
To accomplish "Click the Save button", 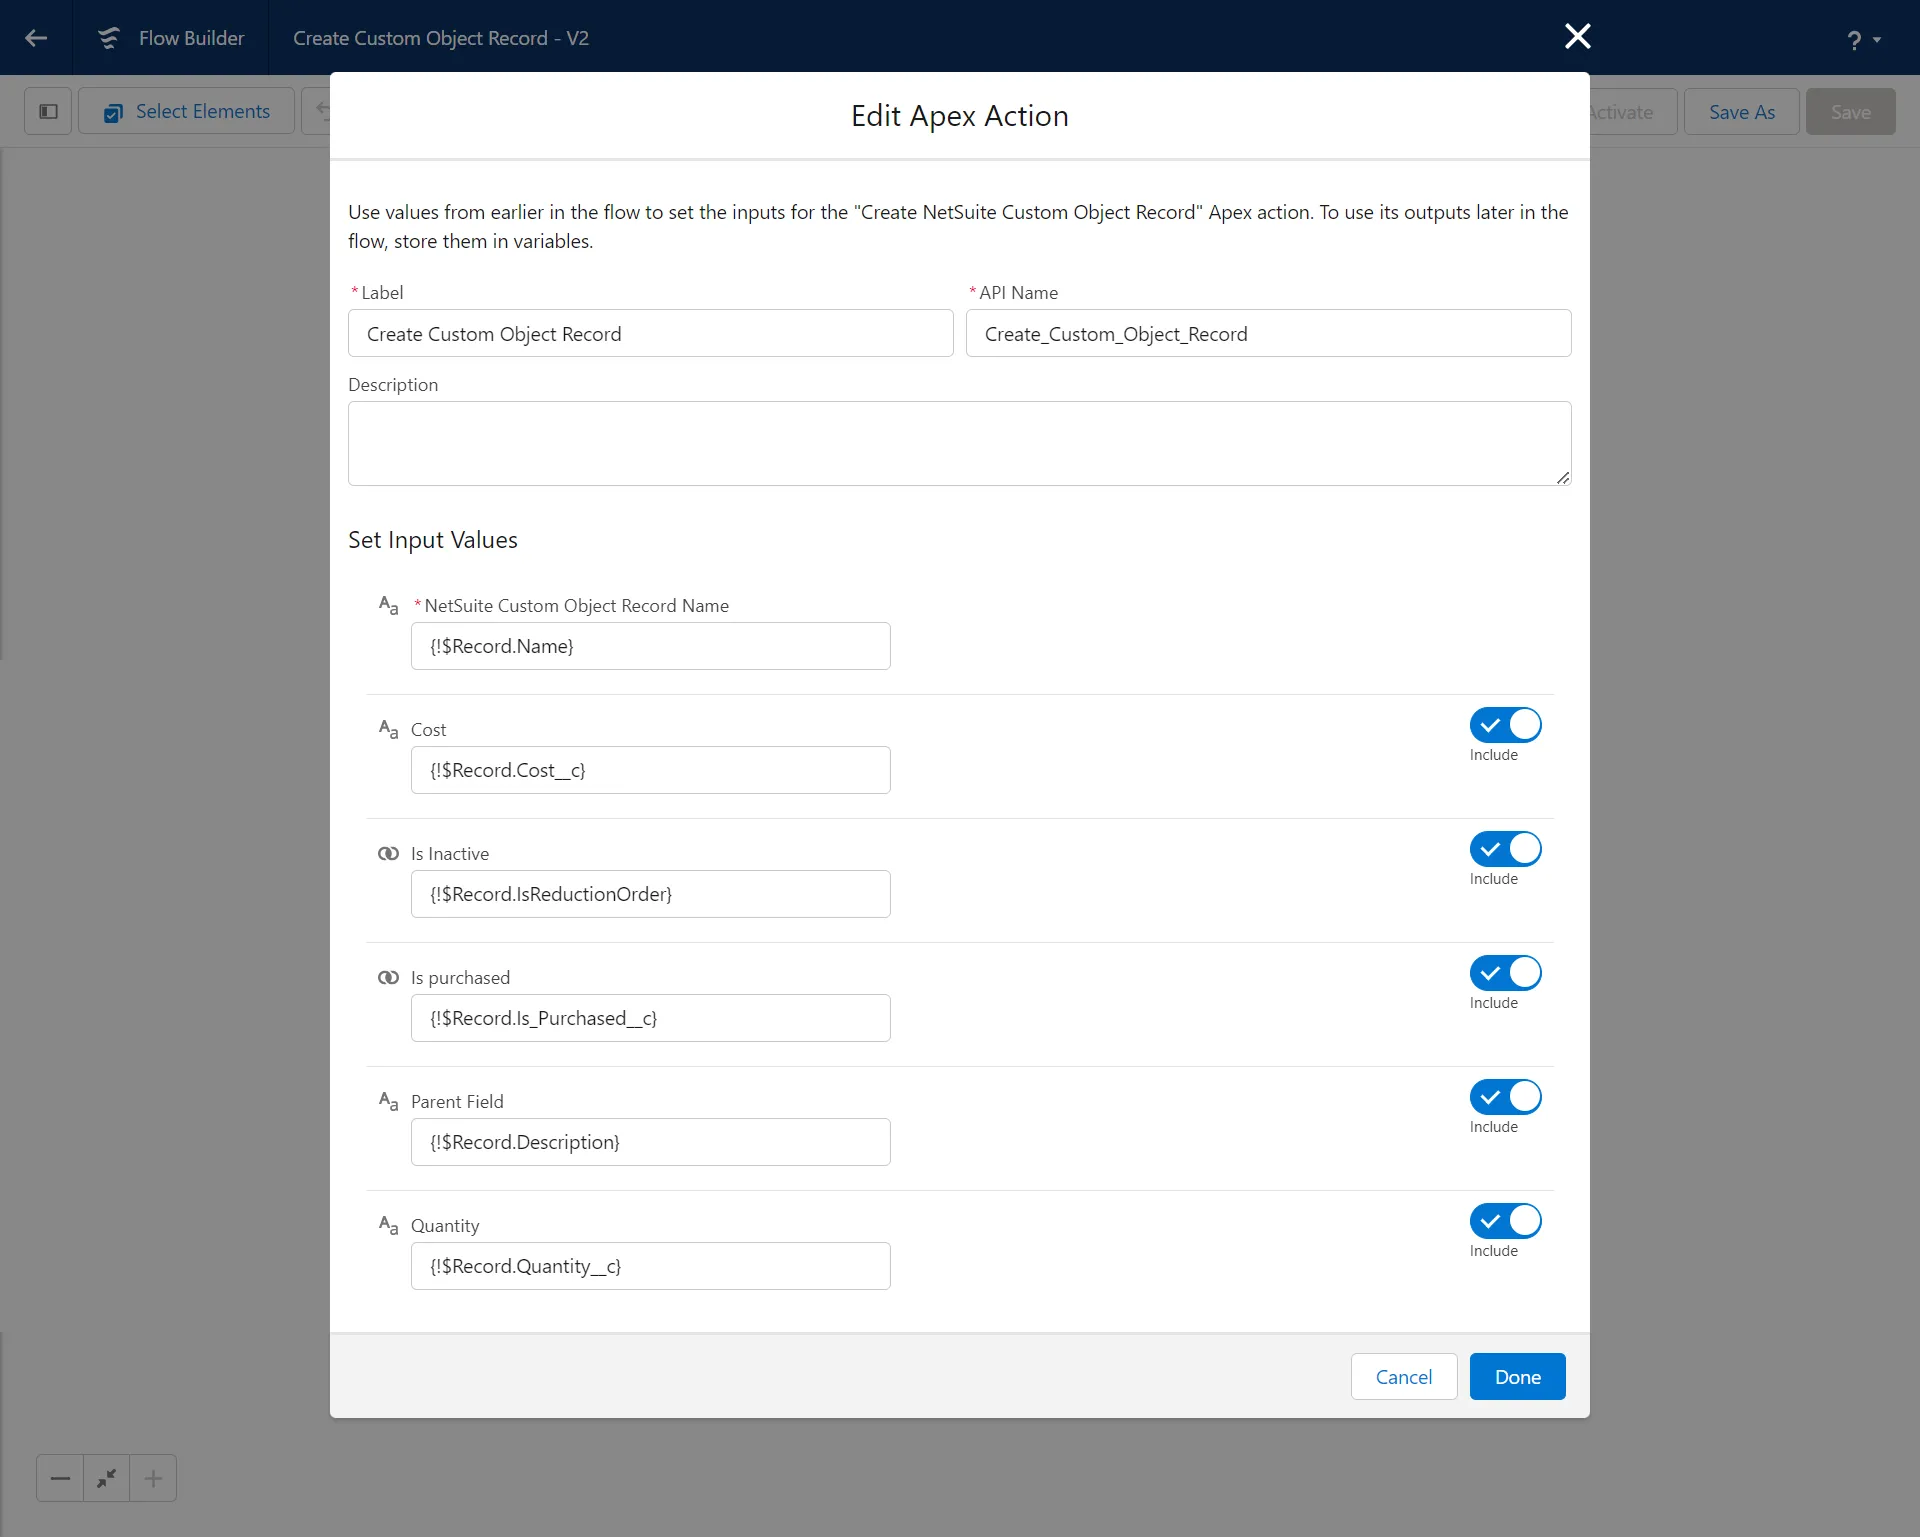I will pos(1851,112).
